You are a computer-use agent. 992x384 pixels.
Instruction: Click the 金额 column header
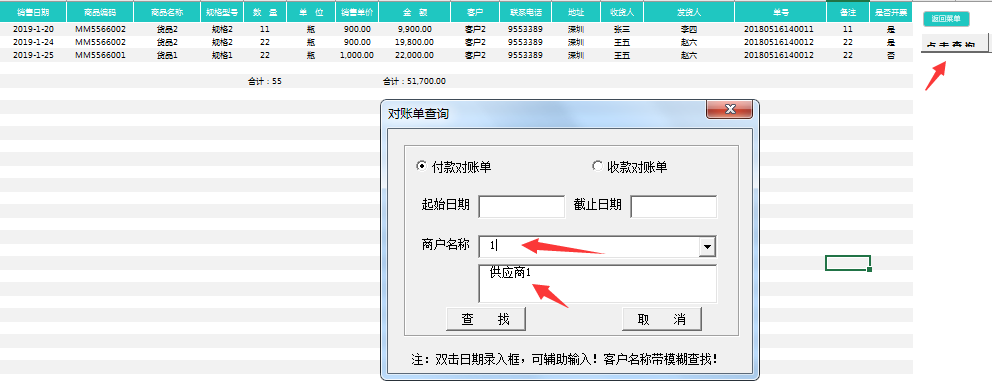(415, 12)
